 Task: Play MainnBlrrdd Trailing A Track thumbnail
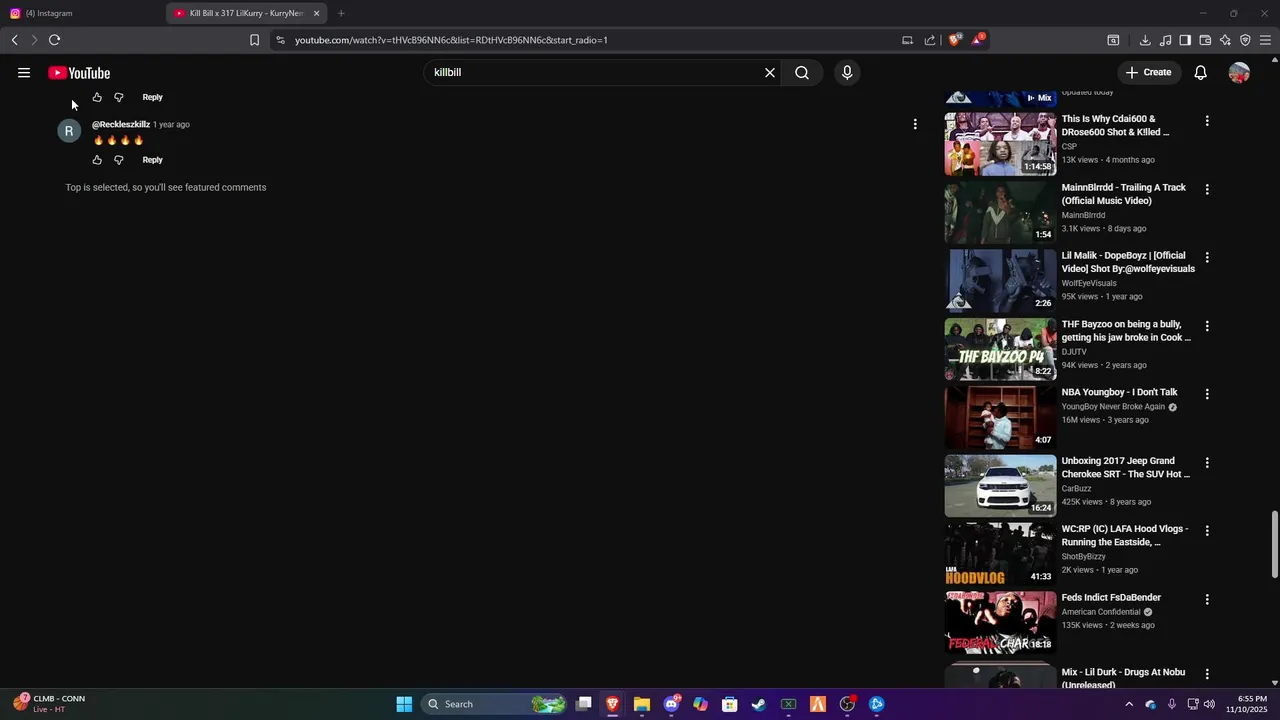[1000, 212]
